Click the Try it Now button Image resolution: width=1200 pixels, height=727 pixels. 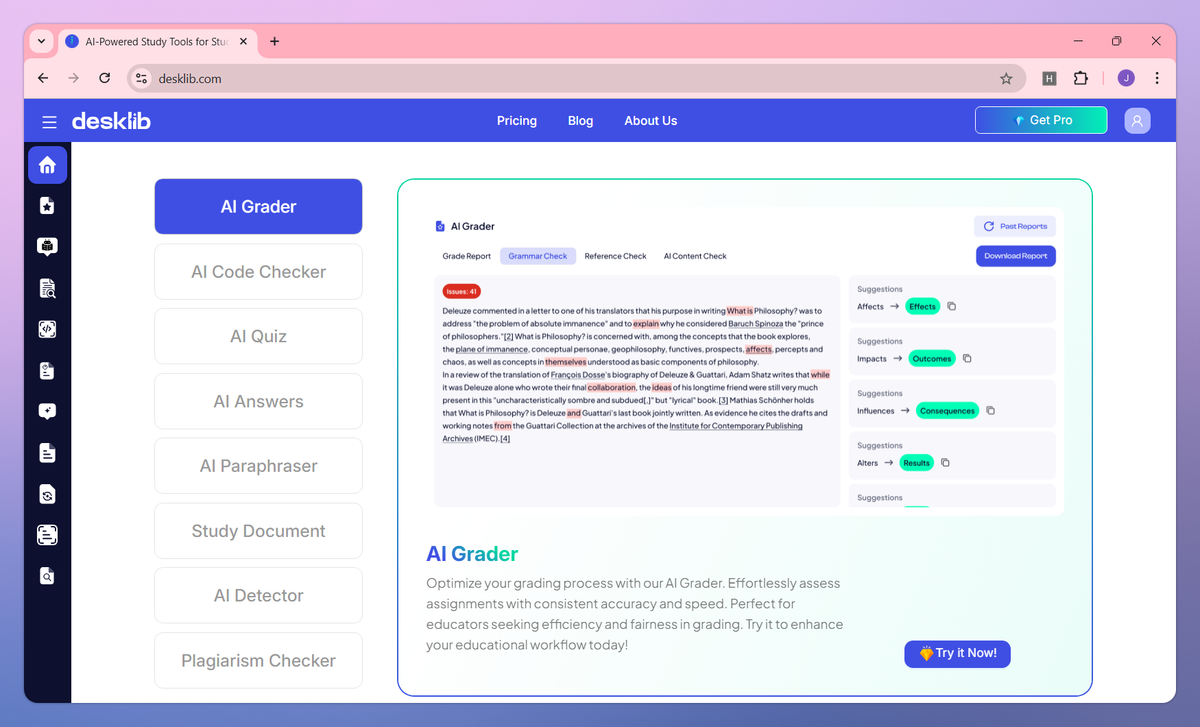pos(957,653)
